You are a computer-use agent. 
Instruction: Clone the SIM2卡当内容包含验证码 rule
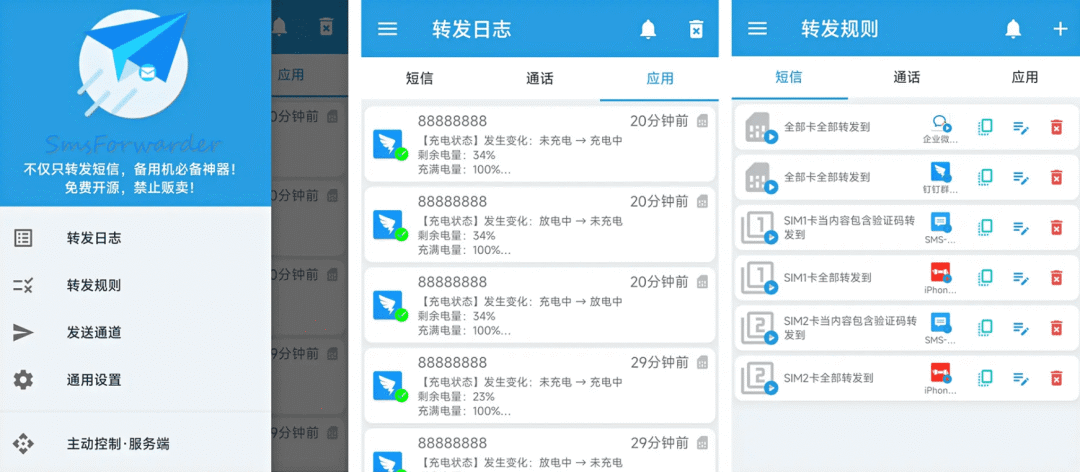986,328
